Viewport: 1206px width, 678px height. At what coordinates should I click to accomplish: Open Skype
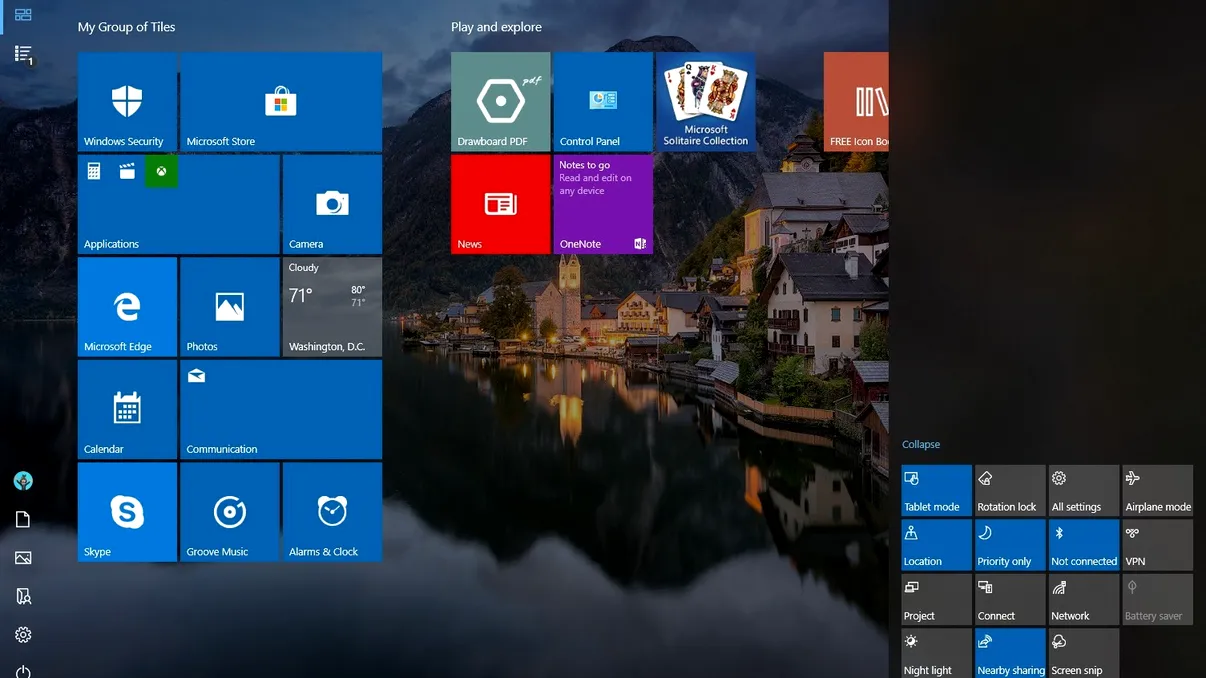click(x=127, y=512)
